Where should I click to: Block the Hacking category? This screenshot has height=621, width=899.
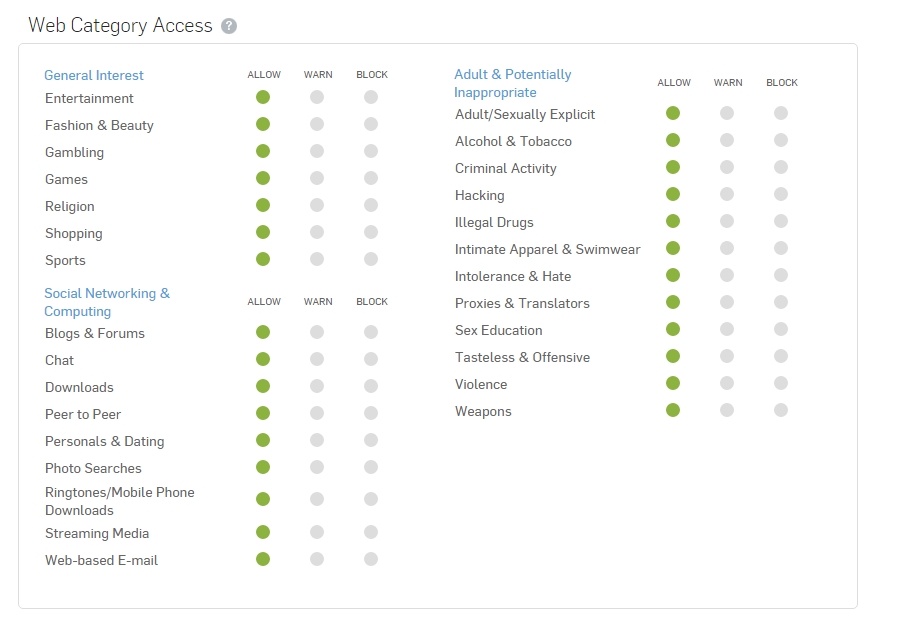point(781,194)
